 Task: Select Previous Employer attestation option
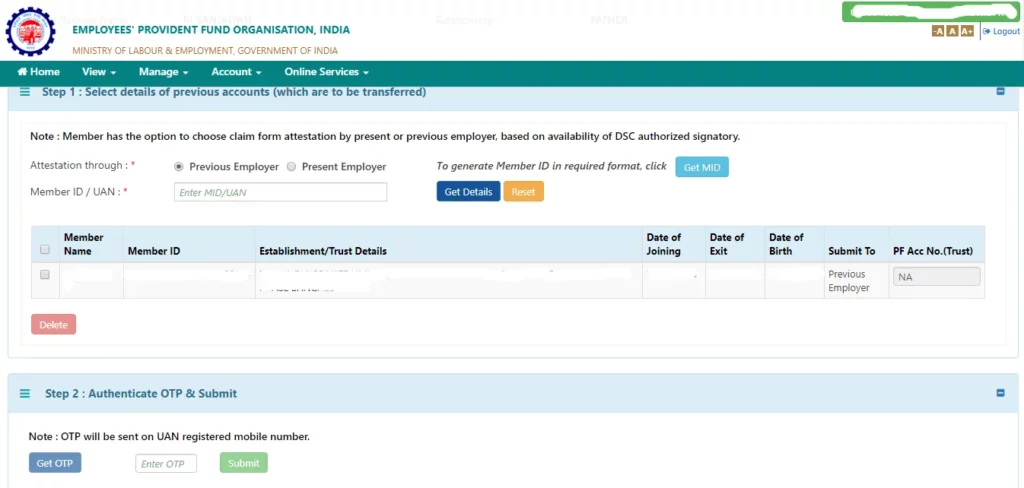coord(179,167)
